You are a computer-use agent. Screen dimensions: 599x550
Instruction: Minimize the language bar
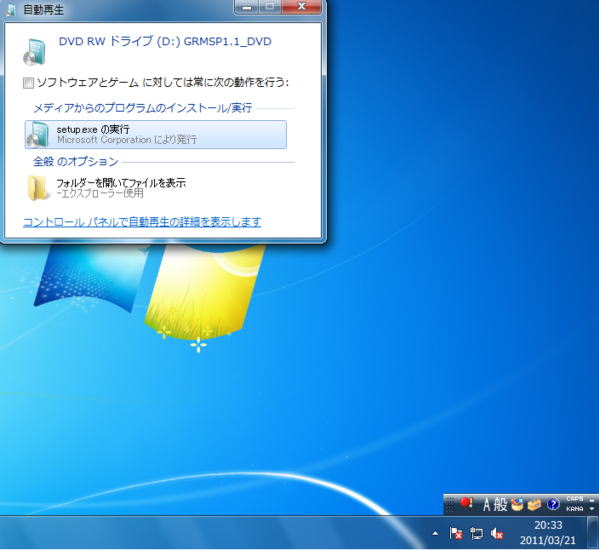click(x=592, y=499)
